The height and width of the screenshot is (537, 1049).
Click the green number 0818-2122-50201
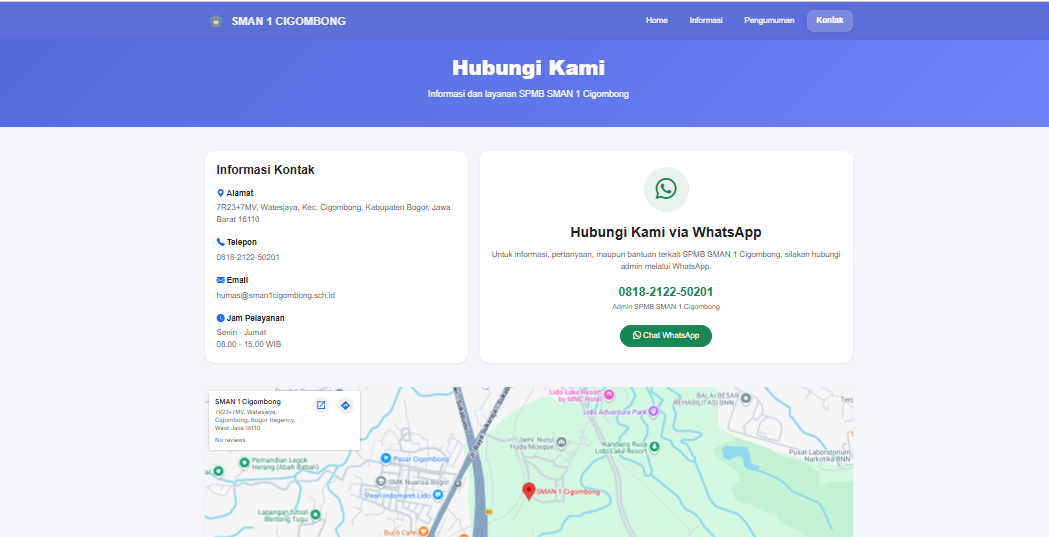(666, 292)
